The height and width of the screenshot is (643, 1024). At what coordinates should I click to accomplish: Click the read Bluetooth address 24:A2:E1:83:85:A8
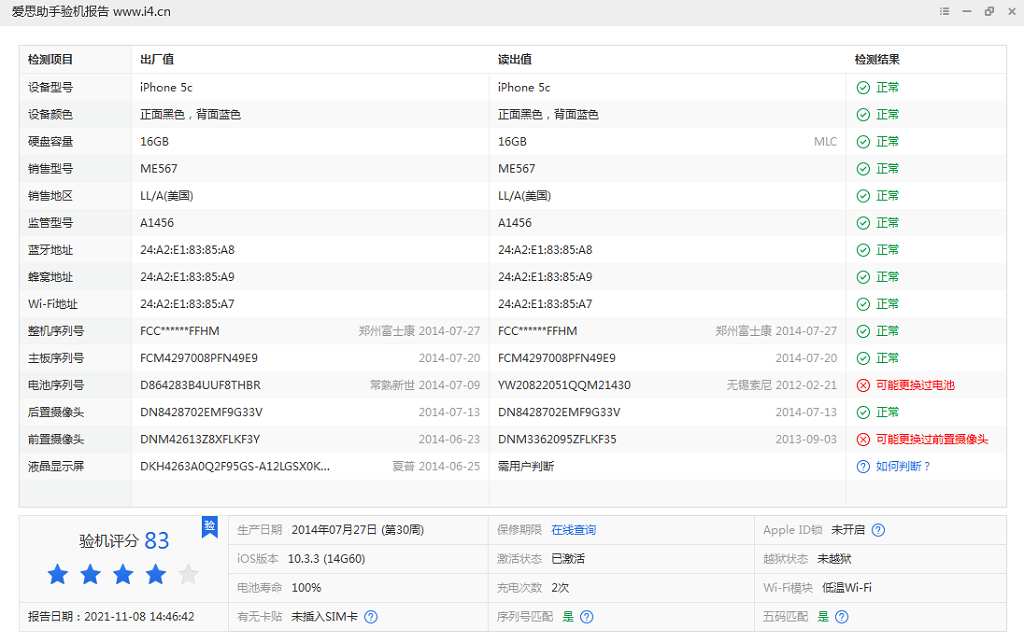tap(545, 250)
